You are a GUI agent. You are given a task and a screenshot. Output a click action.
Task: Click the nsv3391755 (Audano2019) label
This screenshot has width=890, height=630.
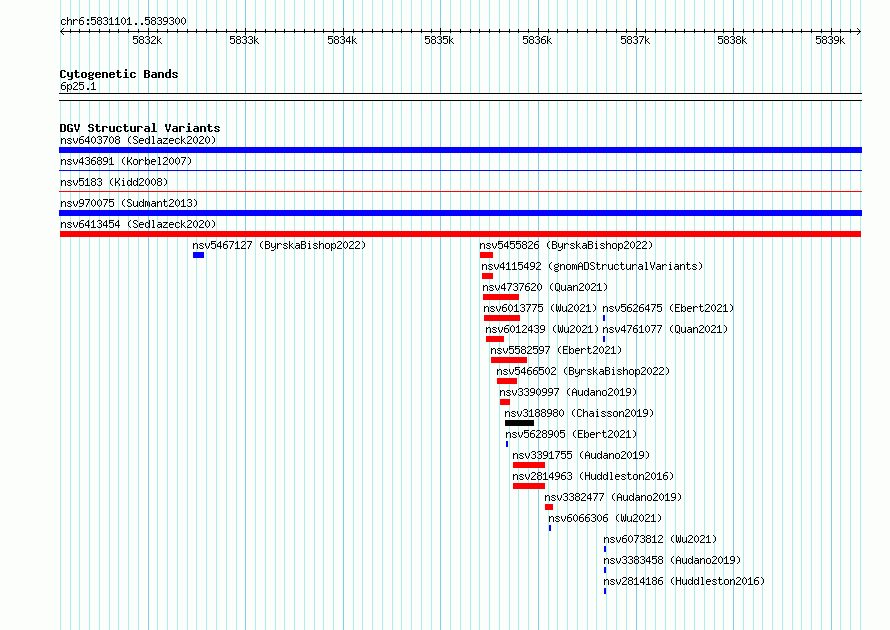pyautogui.click(x=581, y=455)
